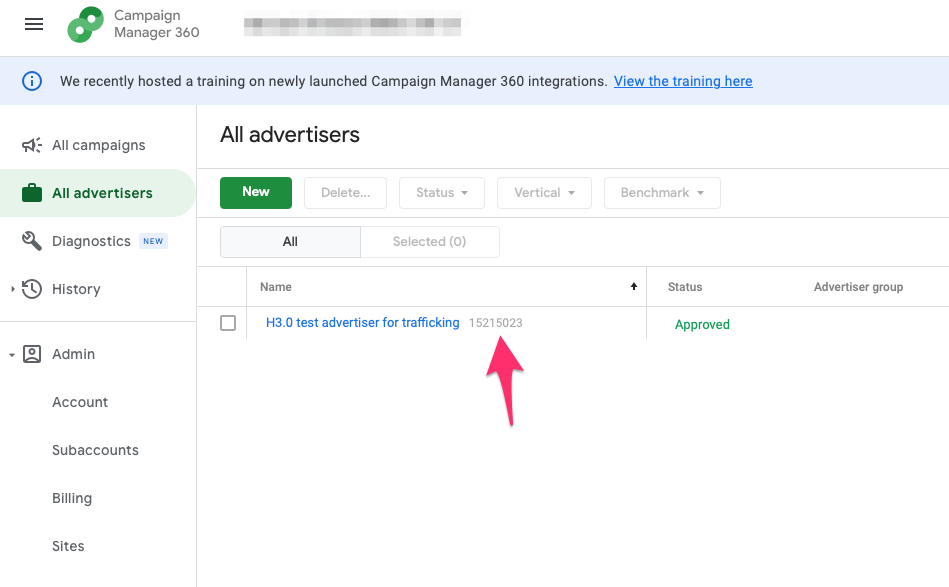
Task: Open the Vertical dropdown filter
Action: pyautogui.click(x=544, y=193)
